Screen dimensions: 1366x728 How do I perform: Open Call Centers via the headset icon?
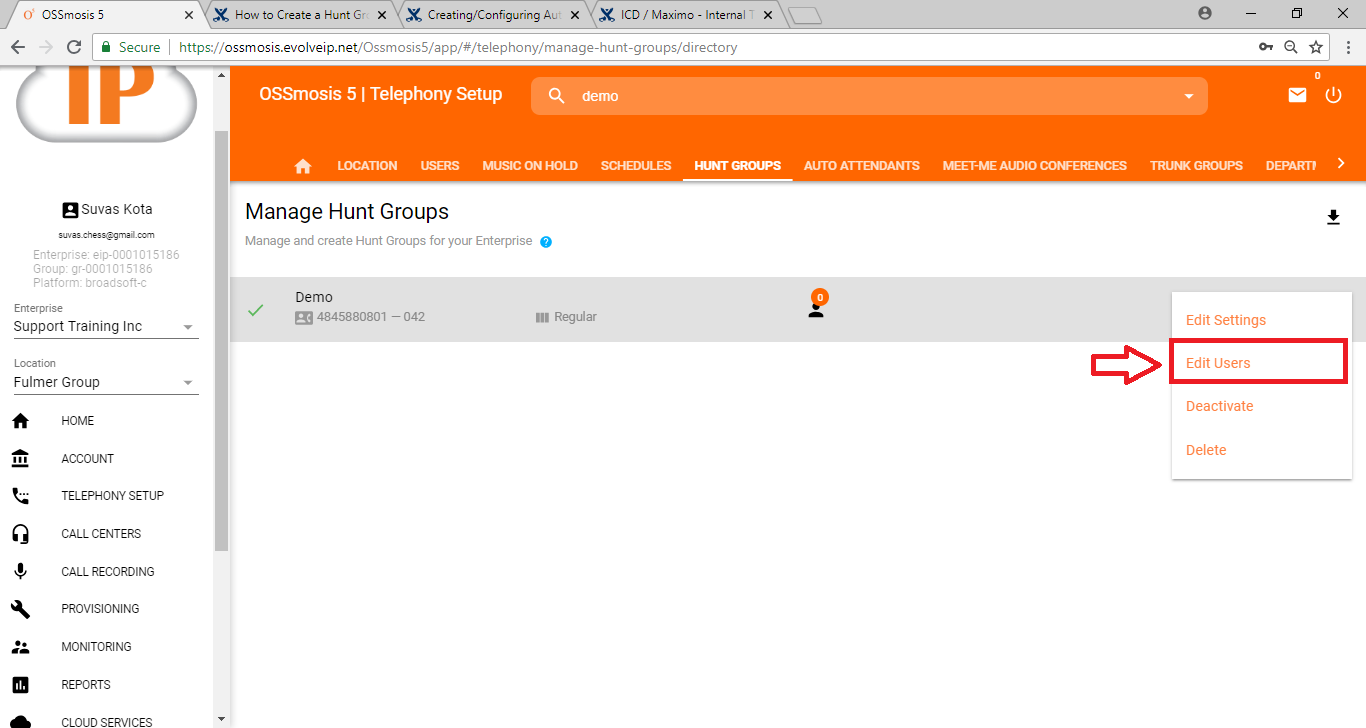coord(20,534)
